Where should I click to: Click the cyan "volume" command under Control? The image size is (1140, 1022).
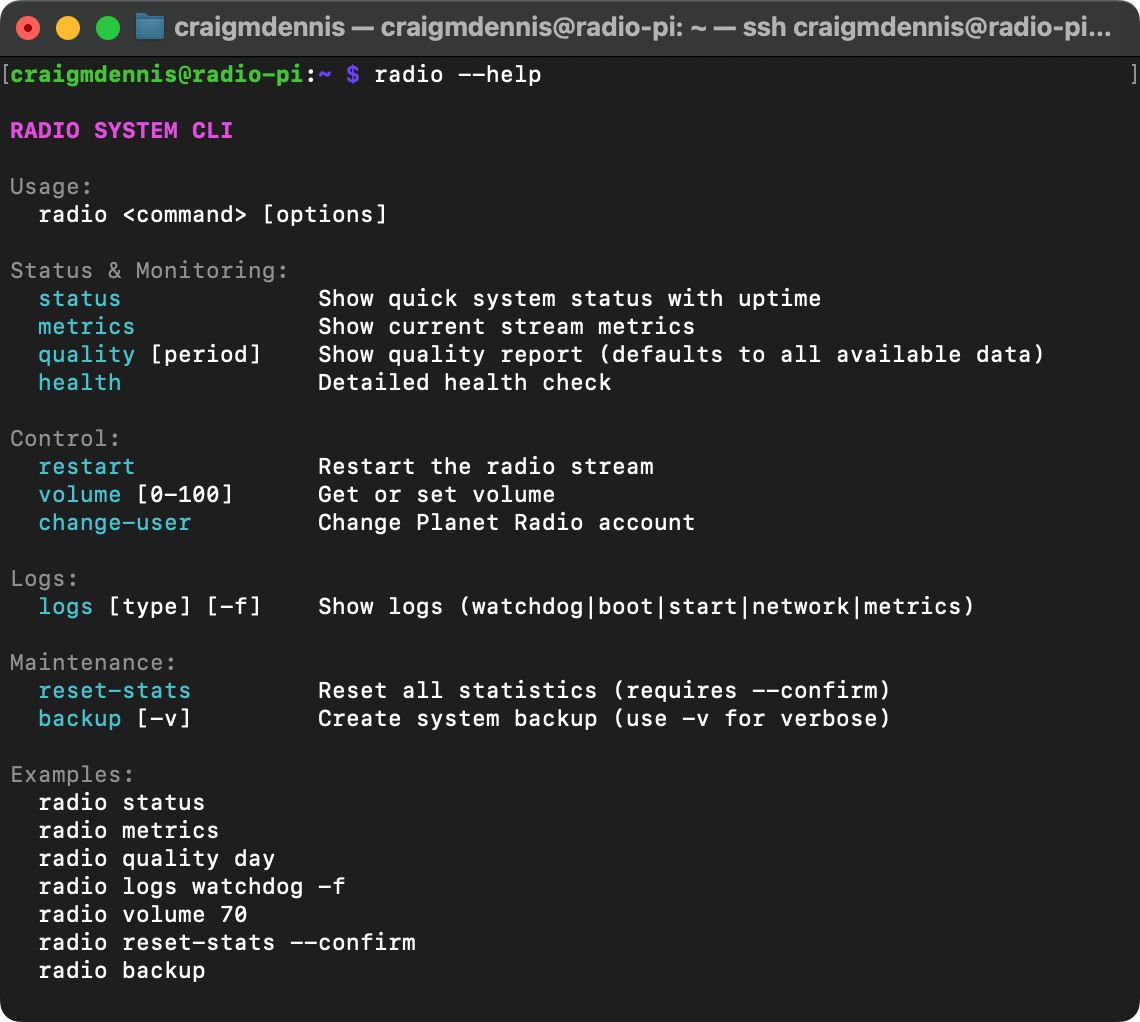point(79,495)
